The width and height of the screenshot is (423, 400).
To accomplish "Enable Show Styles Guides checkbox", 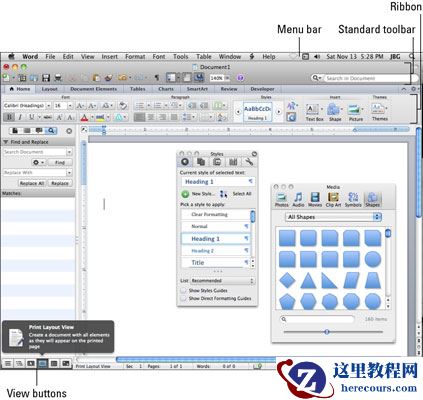I will tap(183, 291).
